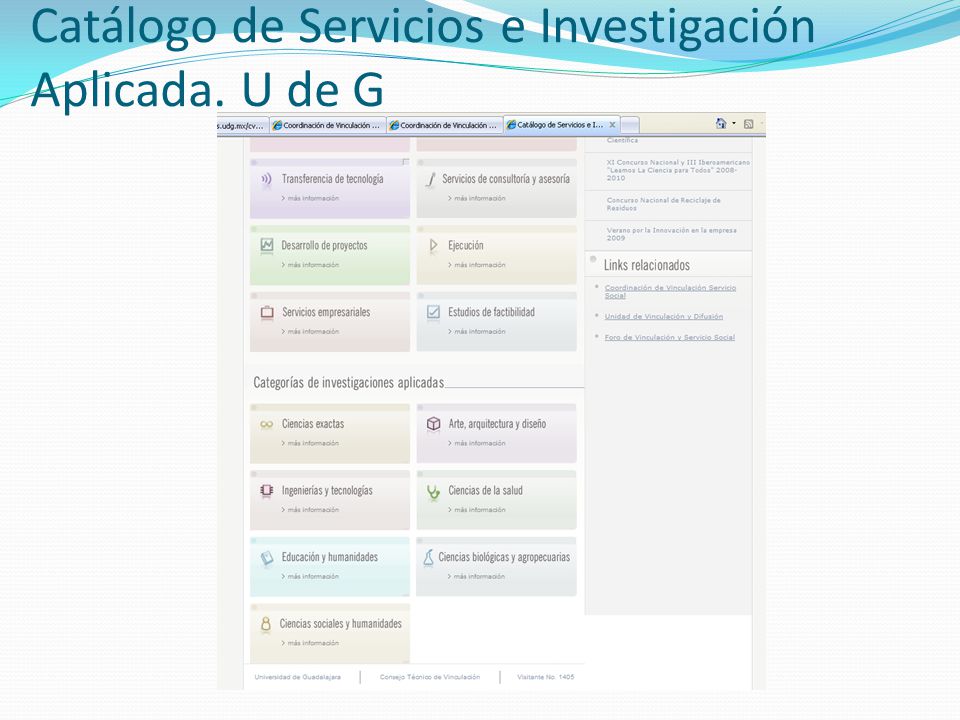960x720 pixels.
Task: Click the Estudios de factibilidad checkmark icon
Action: (x=433, y=312)
